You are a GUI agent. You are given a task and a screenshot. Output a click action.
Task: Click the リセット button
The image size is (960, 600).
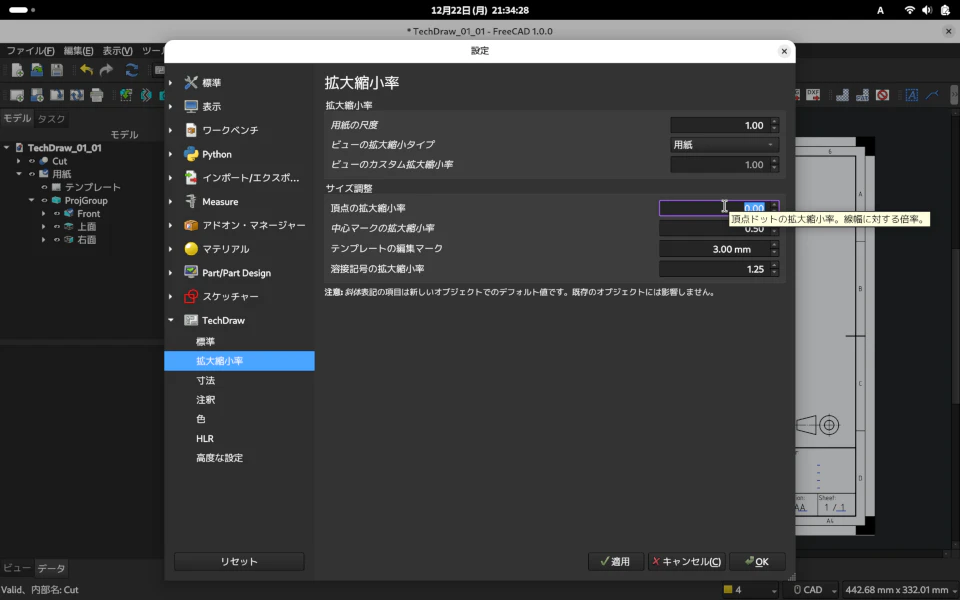pyautogui.click(x=239, y=561)
